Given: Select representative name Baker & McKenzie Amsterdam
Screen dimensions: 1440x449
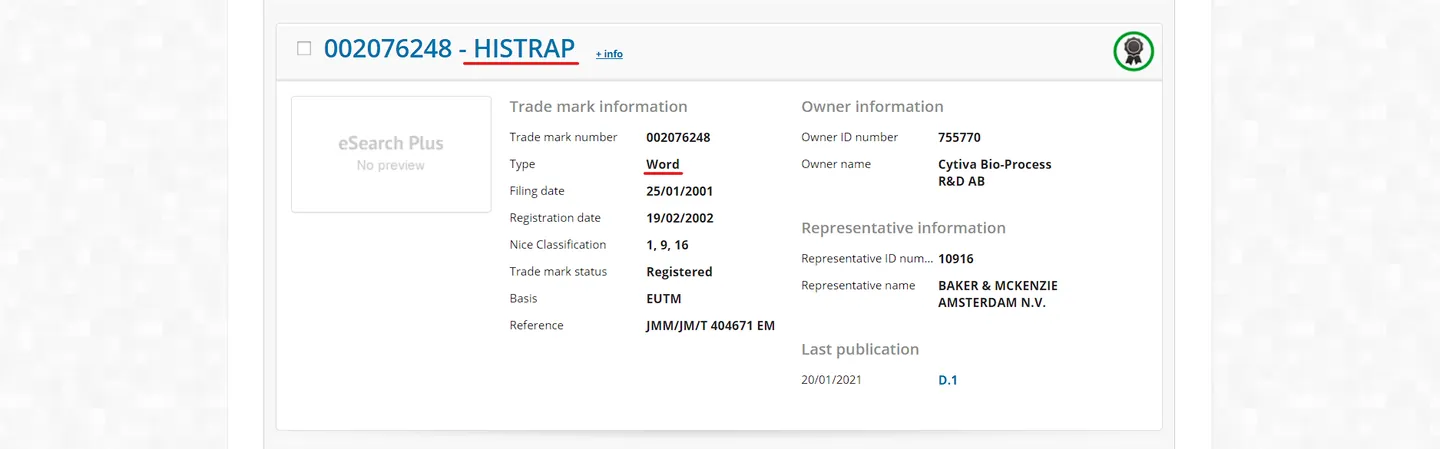Looking at the screenshot, I should pos(998,294).
